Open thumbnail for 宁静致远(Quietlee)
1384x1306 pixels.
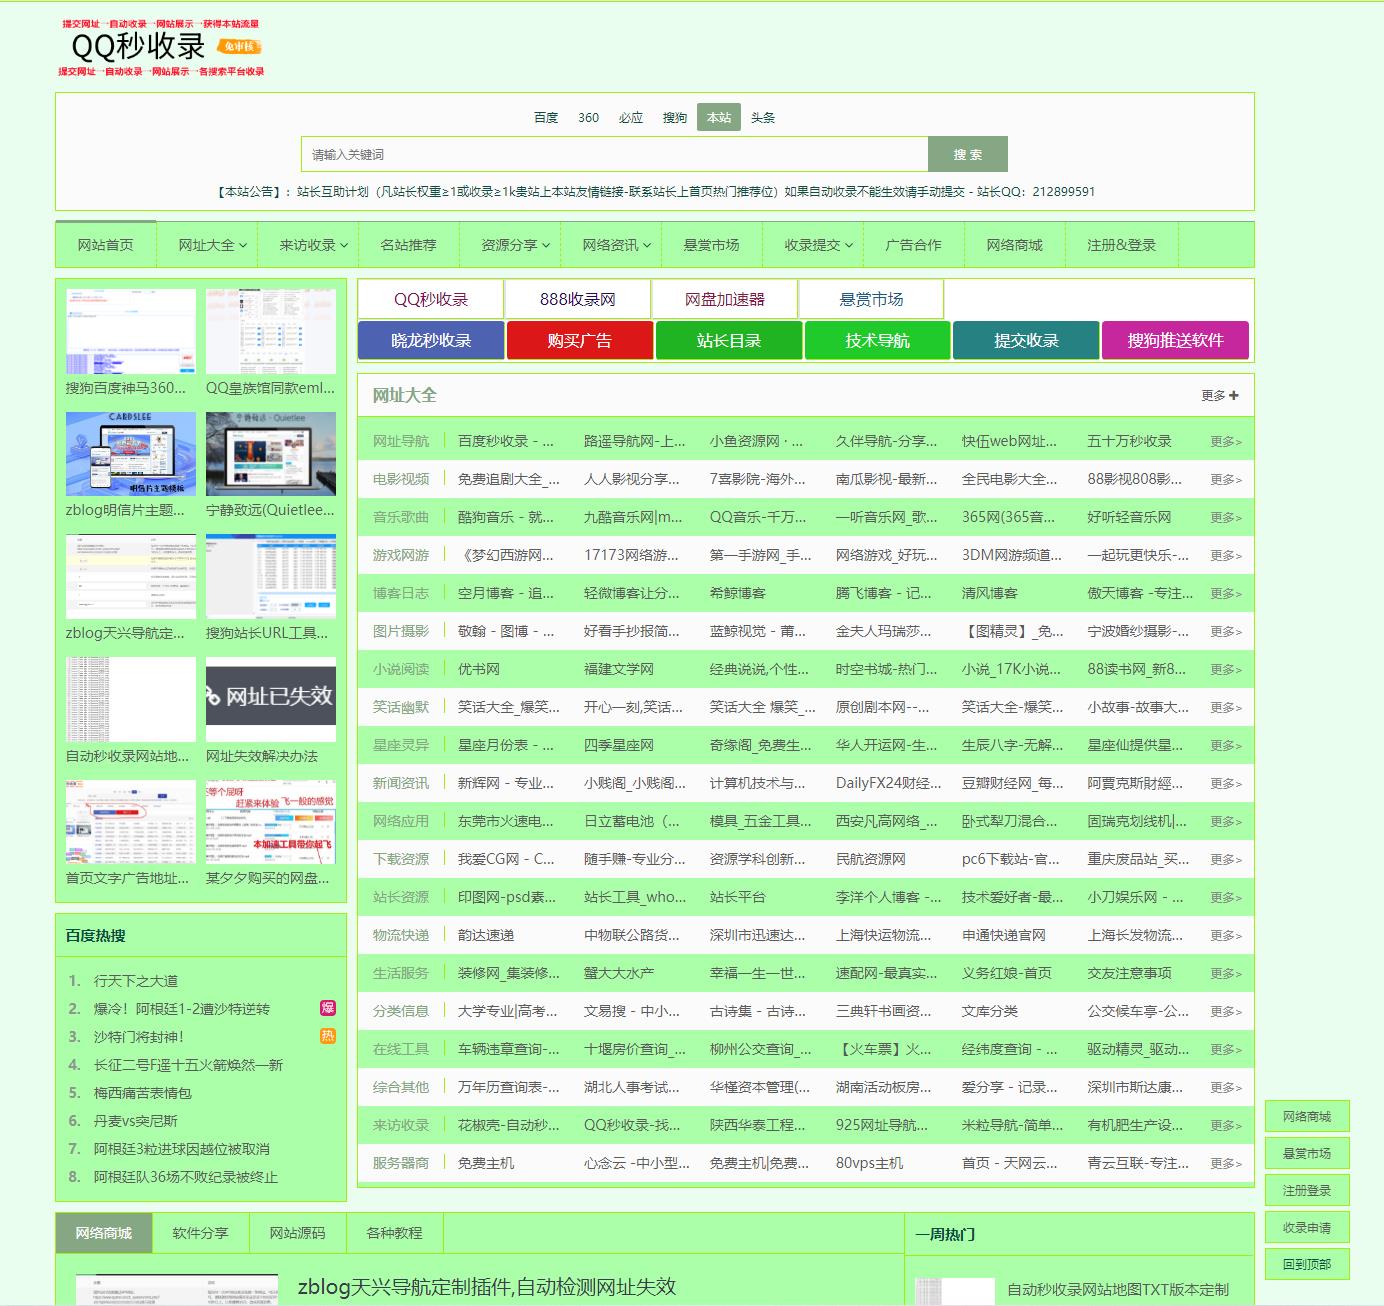[x=271, y=454]
